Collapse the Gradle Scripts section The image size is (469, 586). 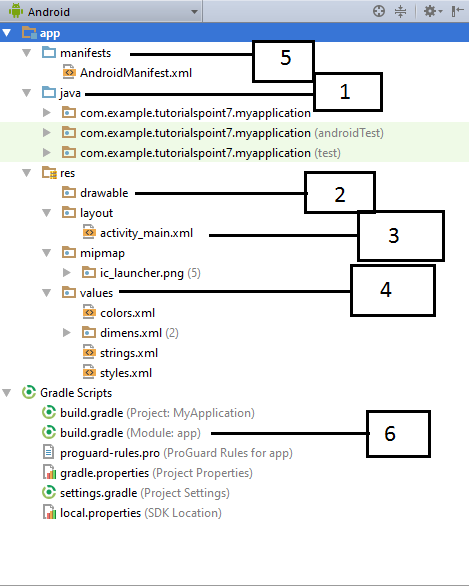point(7,392)
